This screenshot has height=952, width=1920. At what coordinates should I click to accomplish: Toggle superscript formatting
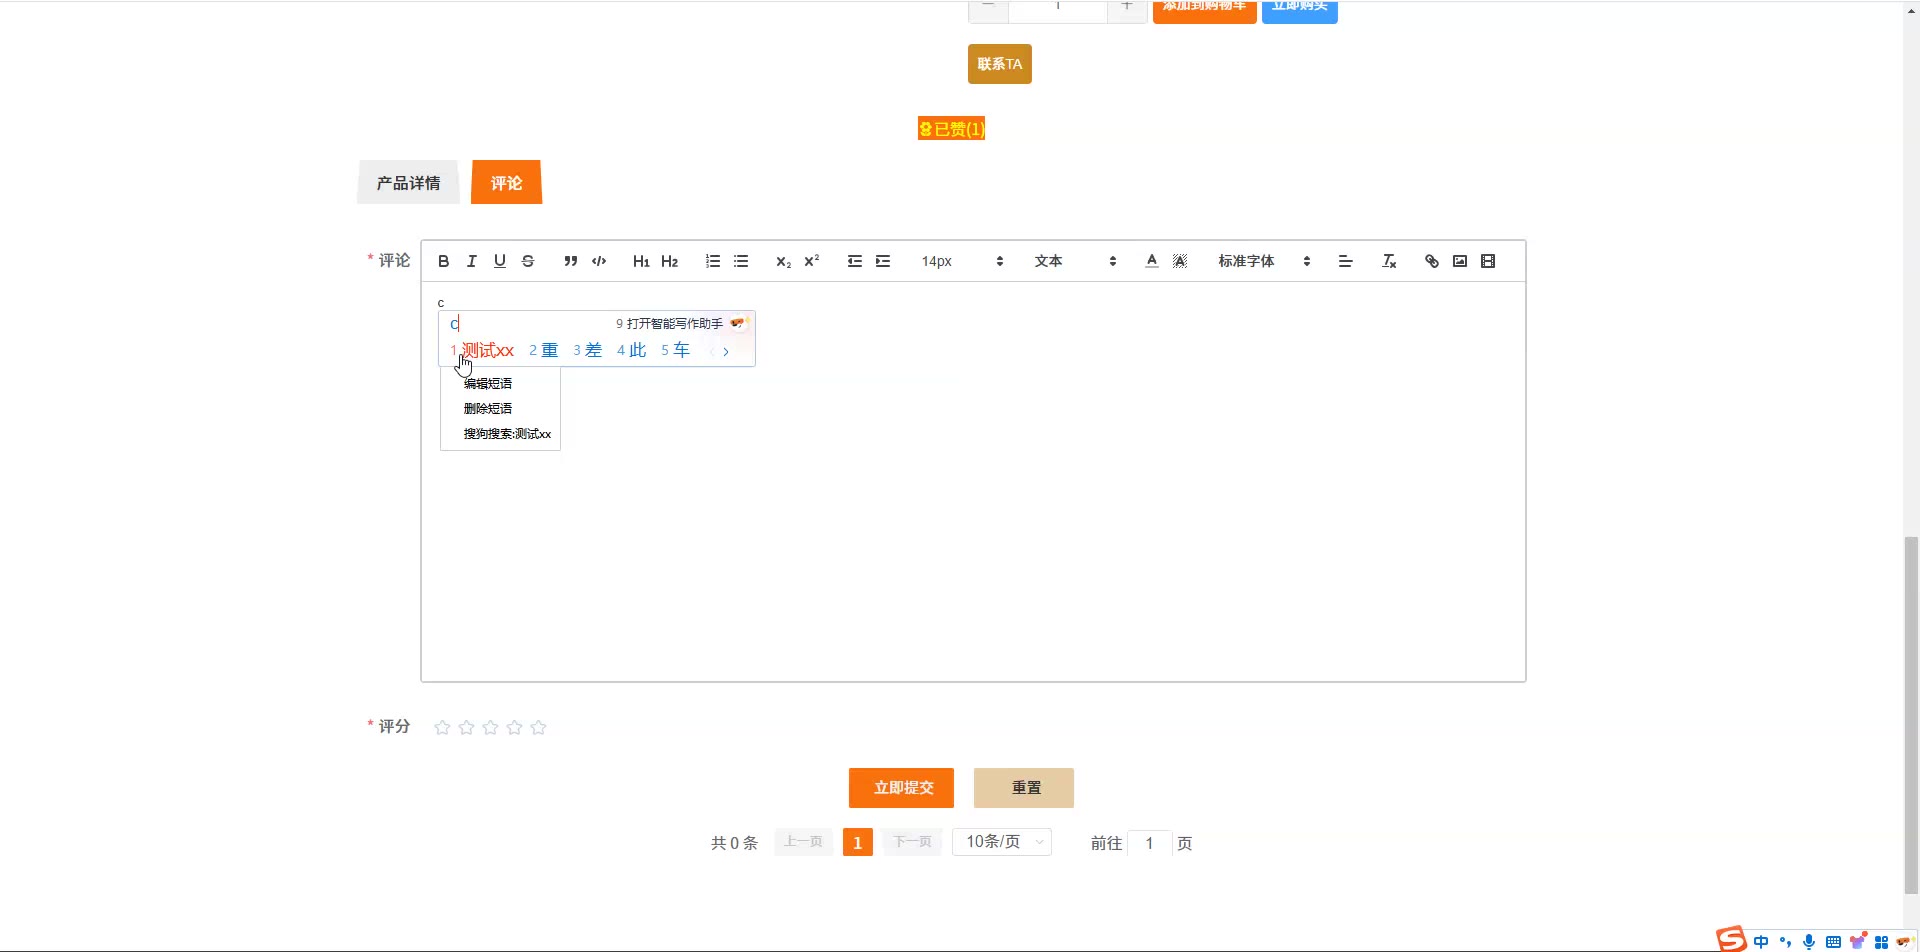tap(812, 261)
